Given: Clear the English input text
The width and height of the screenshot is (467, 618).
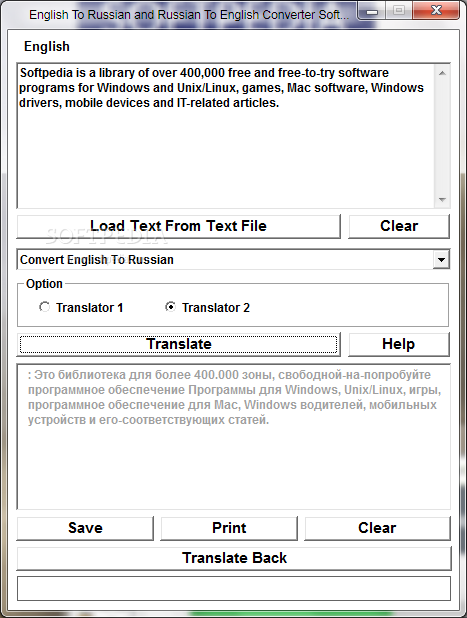Looking at the screenshot, I should coord(399,226).
